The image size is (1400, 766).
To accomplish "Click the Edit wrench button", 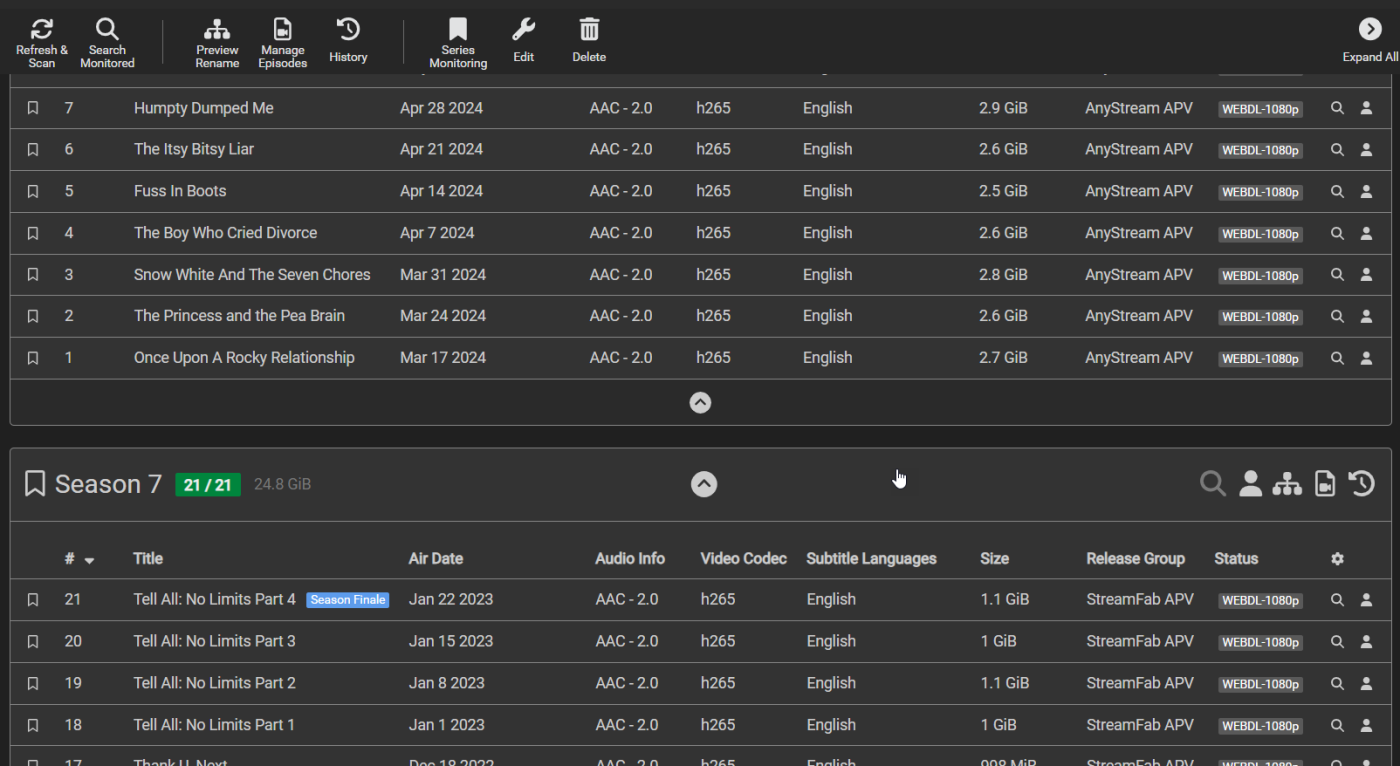I will click(524, 43).
